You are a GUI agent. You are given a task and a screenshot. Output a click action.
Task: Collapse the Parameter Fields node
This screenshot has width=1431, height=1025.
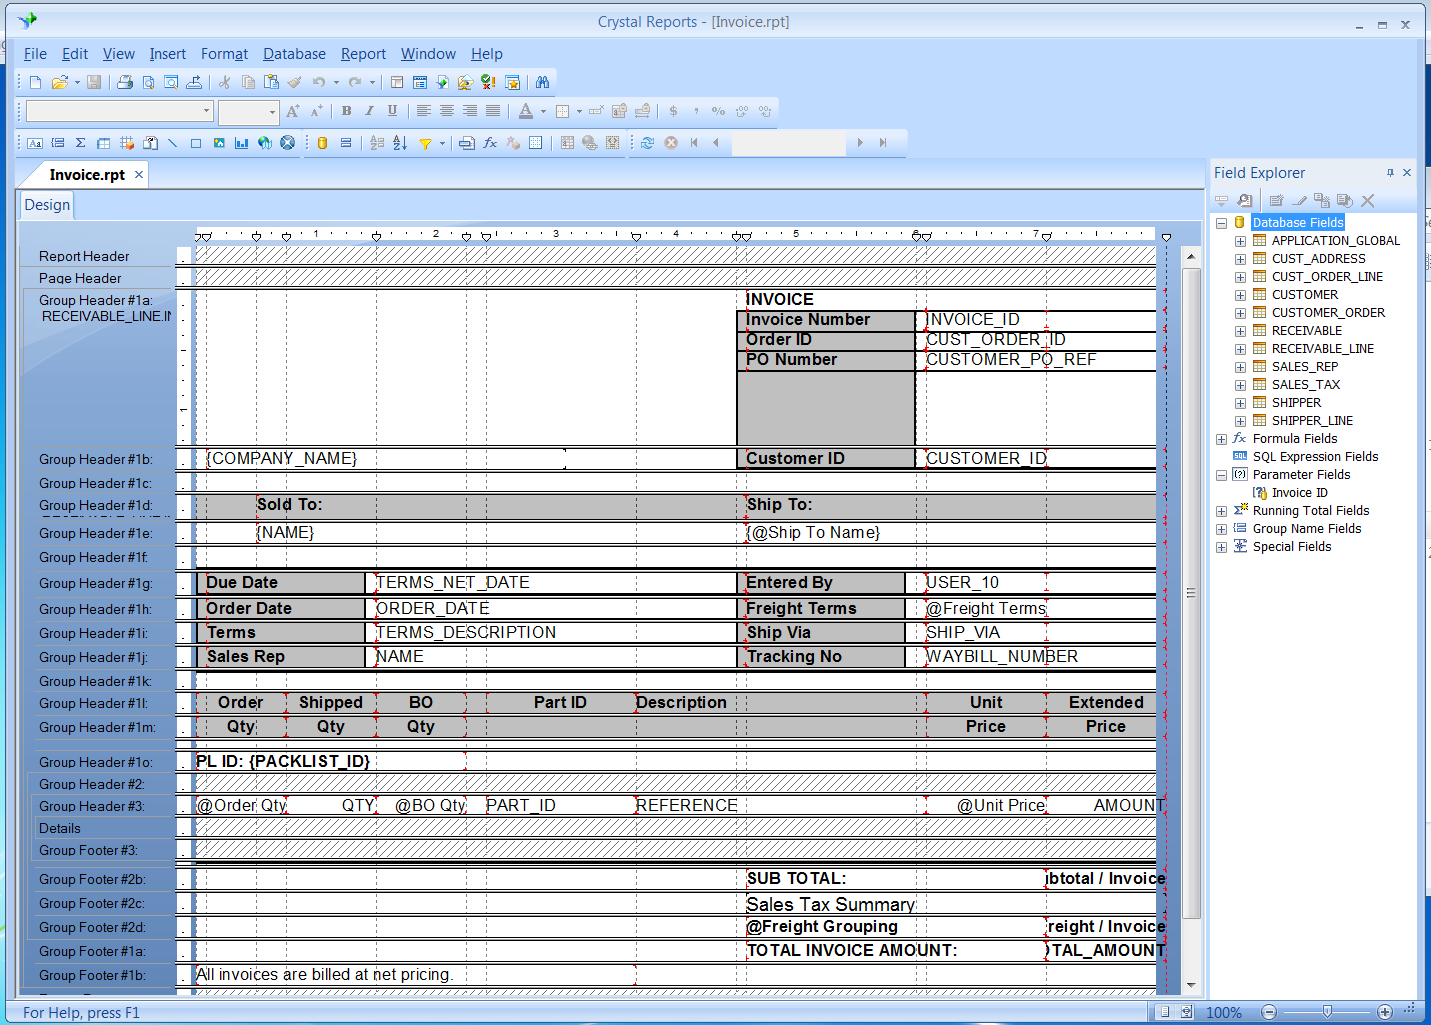pyautogui.click(x=1221, y=475)
